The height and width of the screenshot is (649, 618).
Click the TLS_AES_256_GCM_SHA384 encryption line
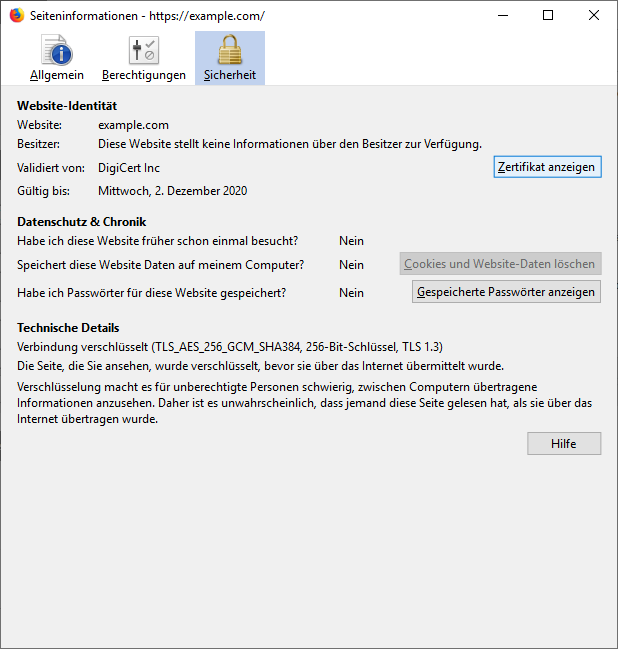(230, 347)
